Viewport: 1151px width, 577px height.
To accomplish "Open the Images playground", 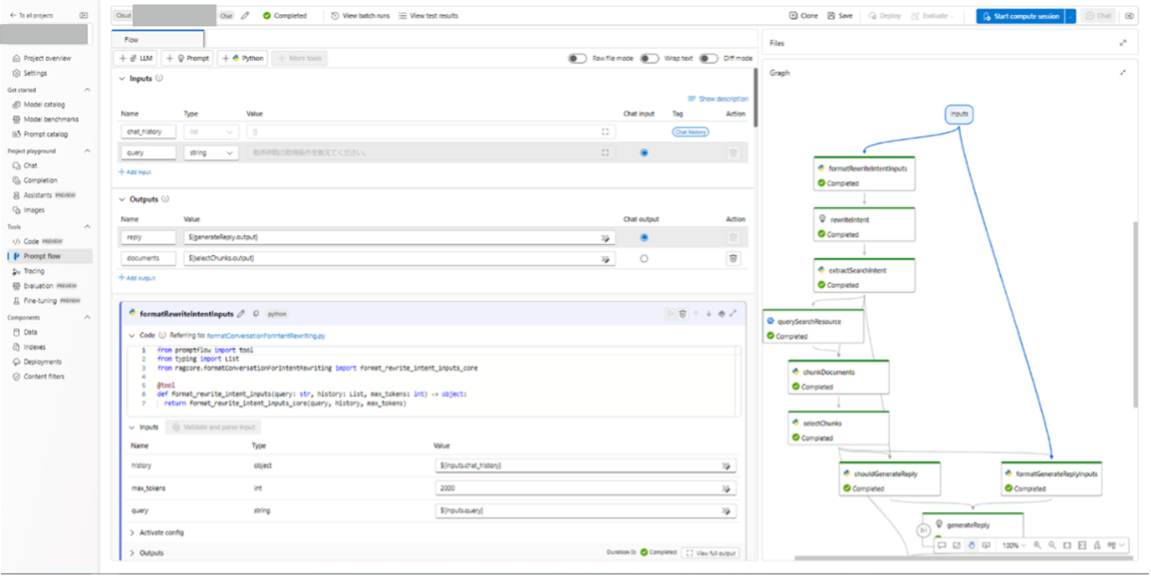I will [34, 210].
